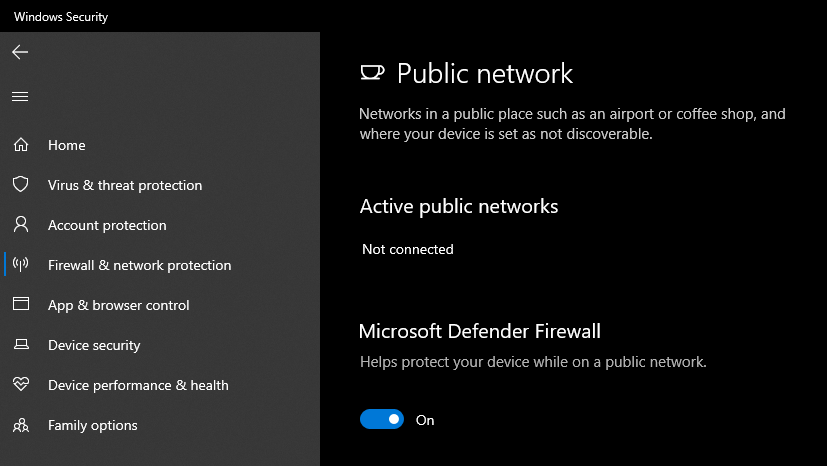Click the Active public networks heading
This screenshot has width=827, height=466.
[459, 207]
